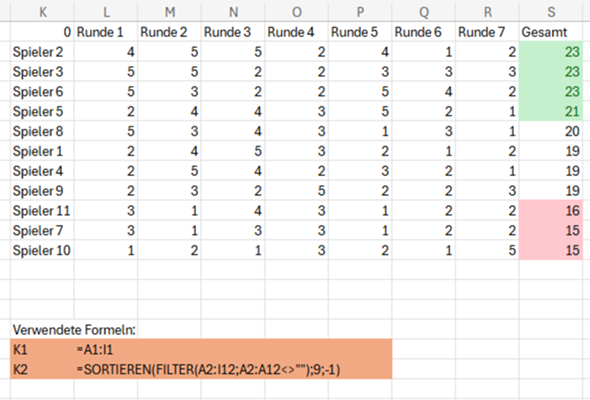
Task: Click Spieler 9 Runde 4 value 5
Action: click(297, 191)
